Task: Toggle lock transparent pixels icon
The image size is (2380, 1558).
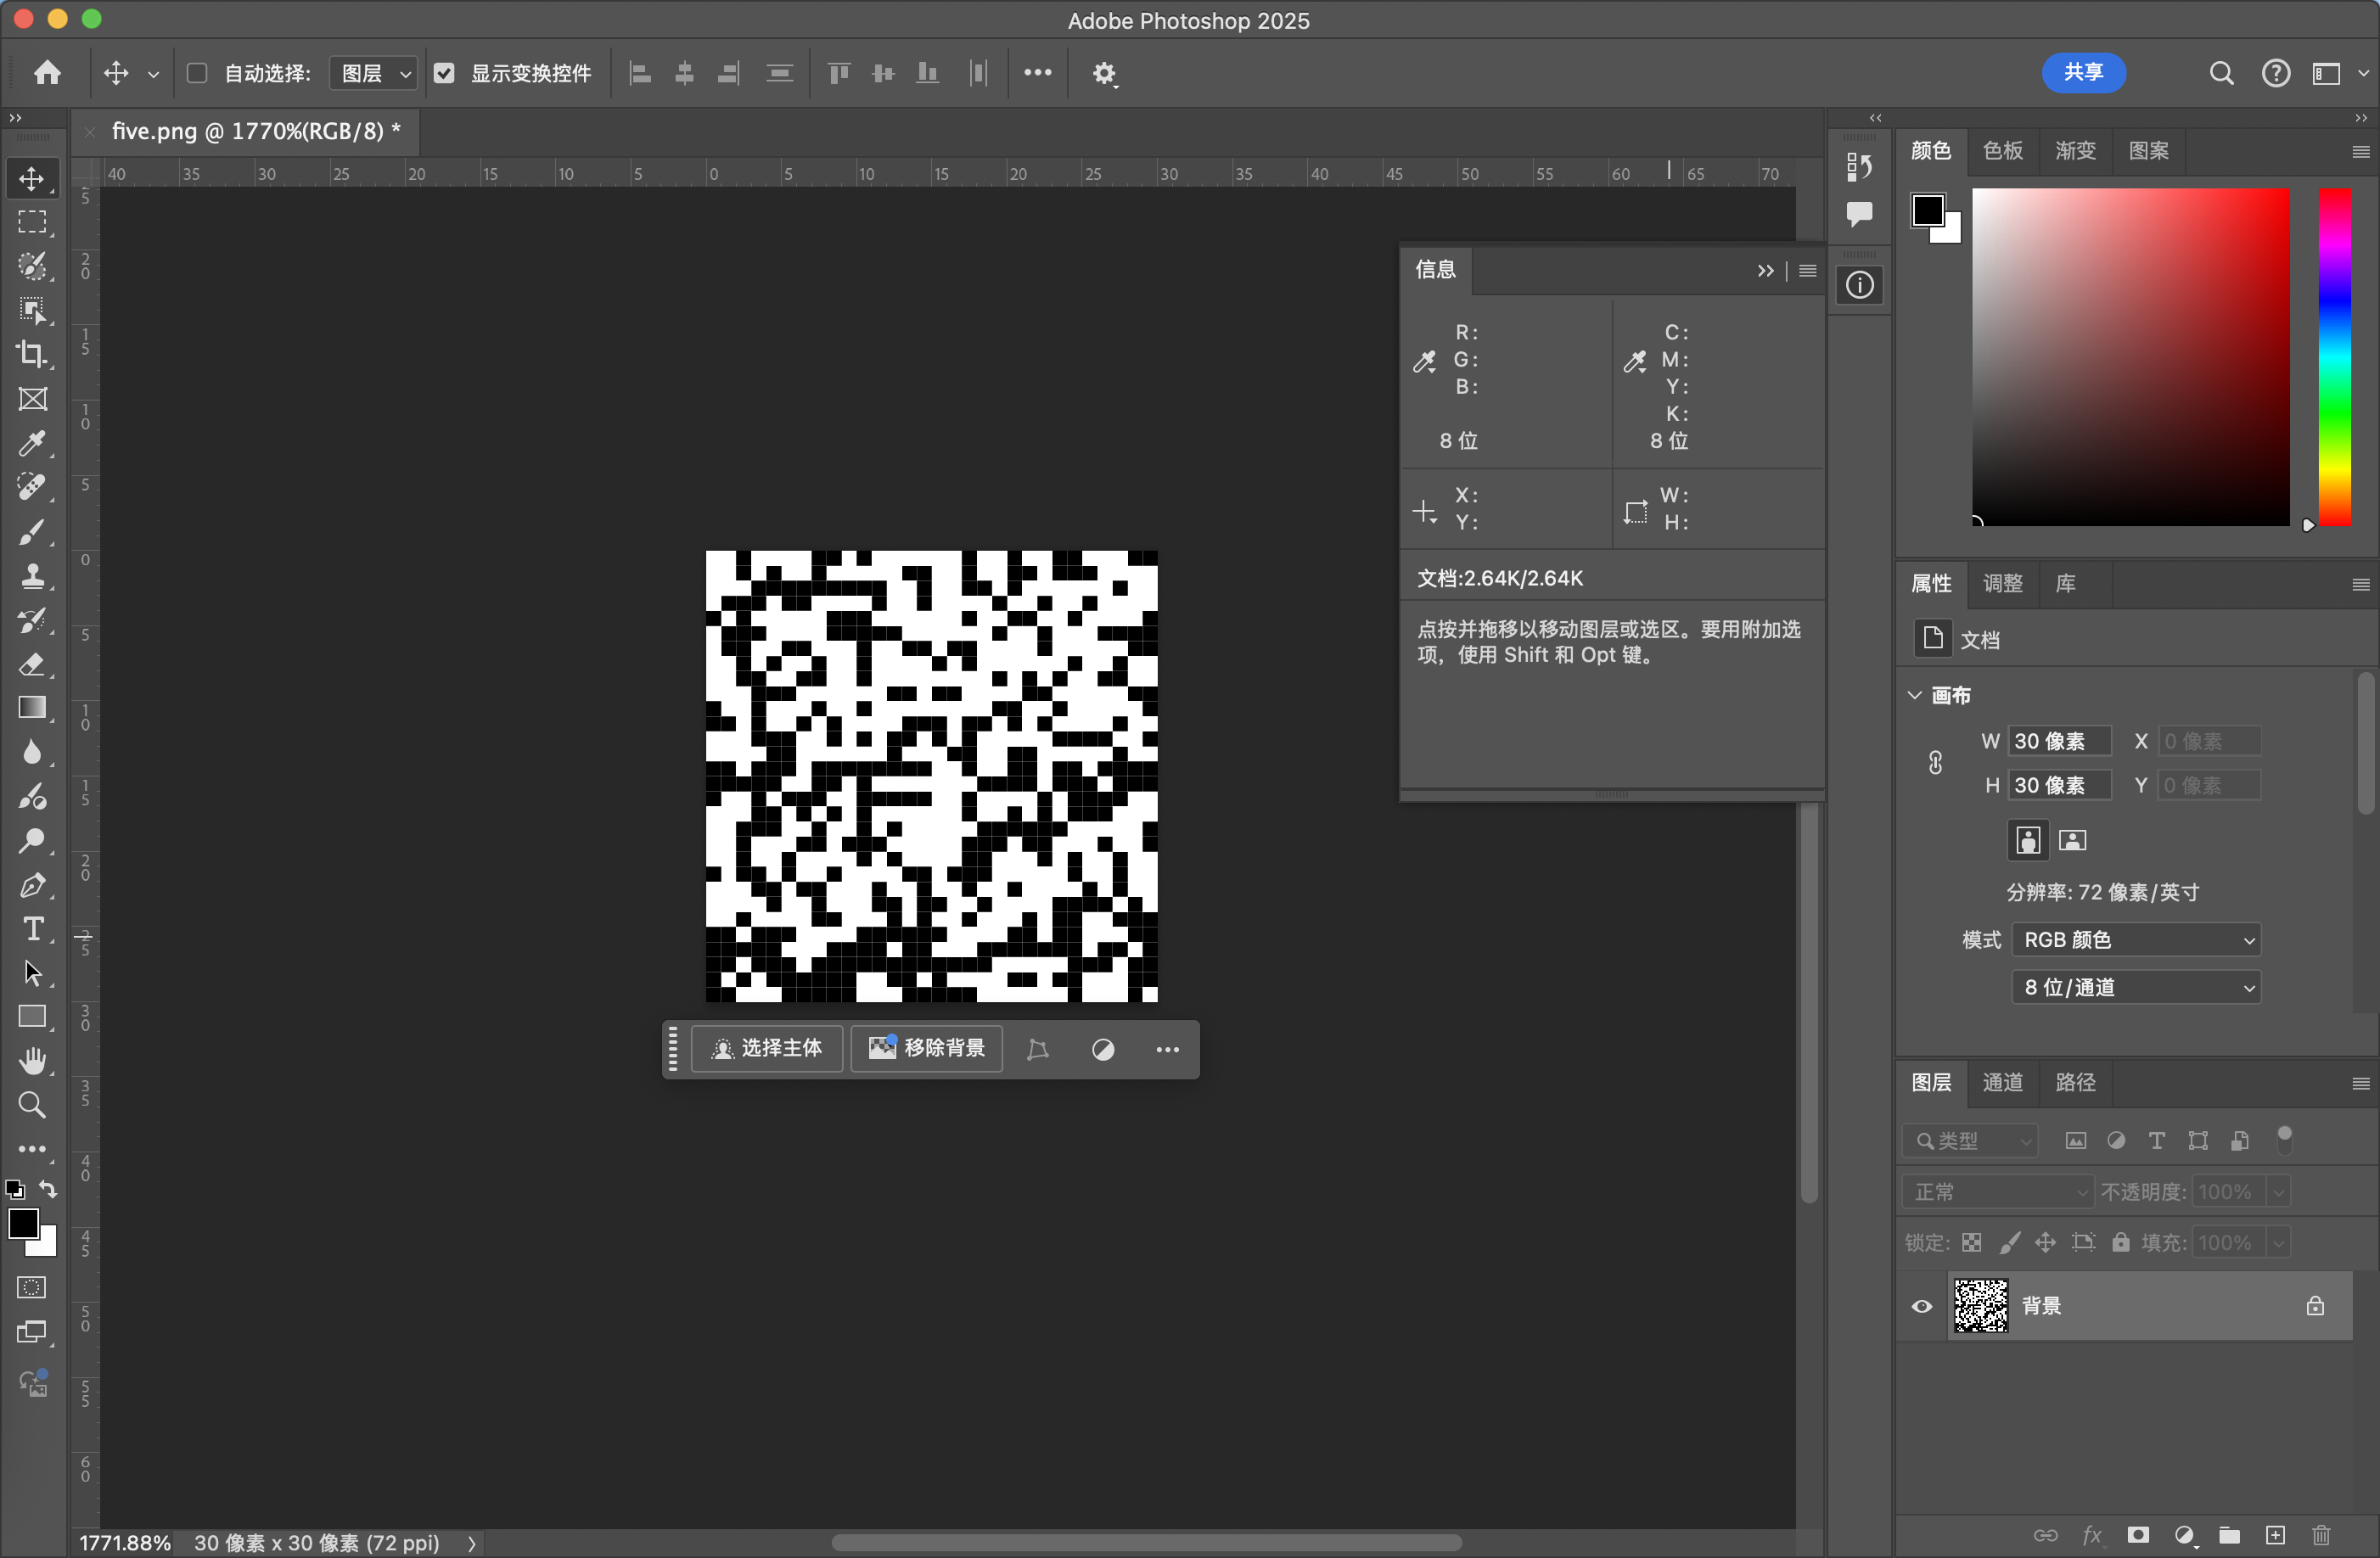Action: pyautogui.click(x=1971, y=1243)
